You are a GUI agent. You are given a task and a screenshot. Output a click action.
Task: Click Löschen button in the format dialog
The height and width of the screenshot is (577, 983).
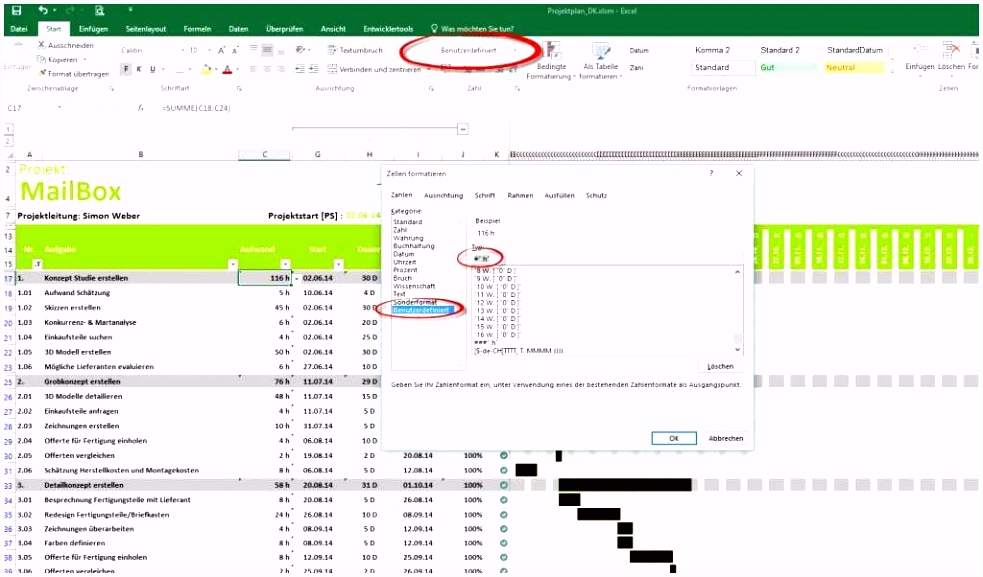[720, 366]
